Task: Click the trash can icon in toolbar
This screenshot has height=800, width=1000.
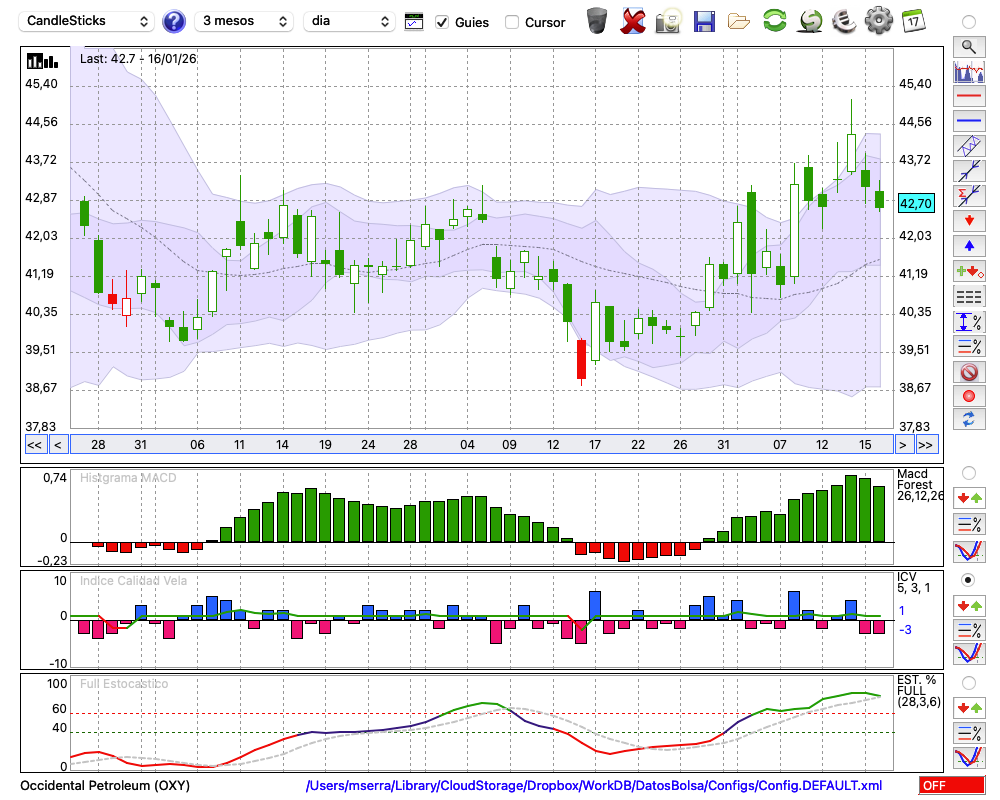Action: coord(597,21)
